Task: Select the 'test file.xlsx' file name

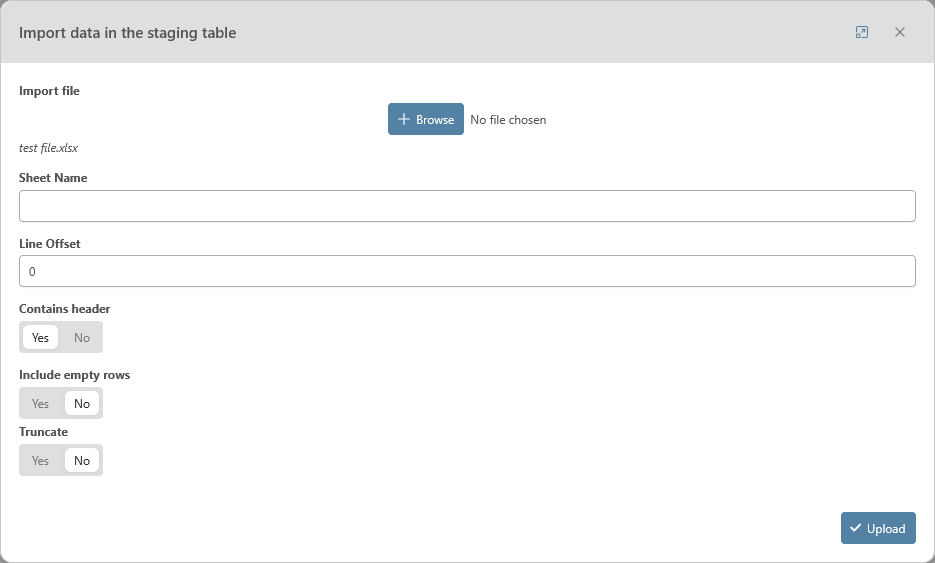Action: [49, 148]
